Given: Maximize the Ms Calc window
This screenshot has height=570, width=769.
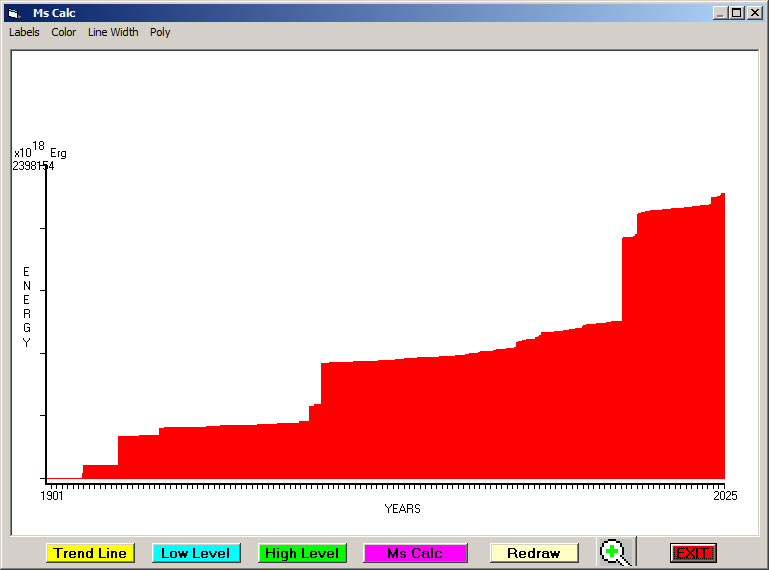Looking at the screenshot, I should [x=737, y=13].
